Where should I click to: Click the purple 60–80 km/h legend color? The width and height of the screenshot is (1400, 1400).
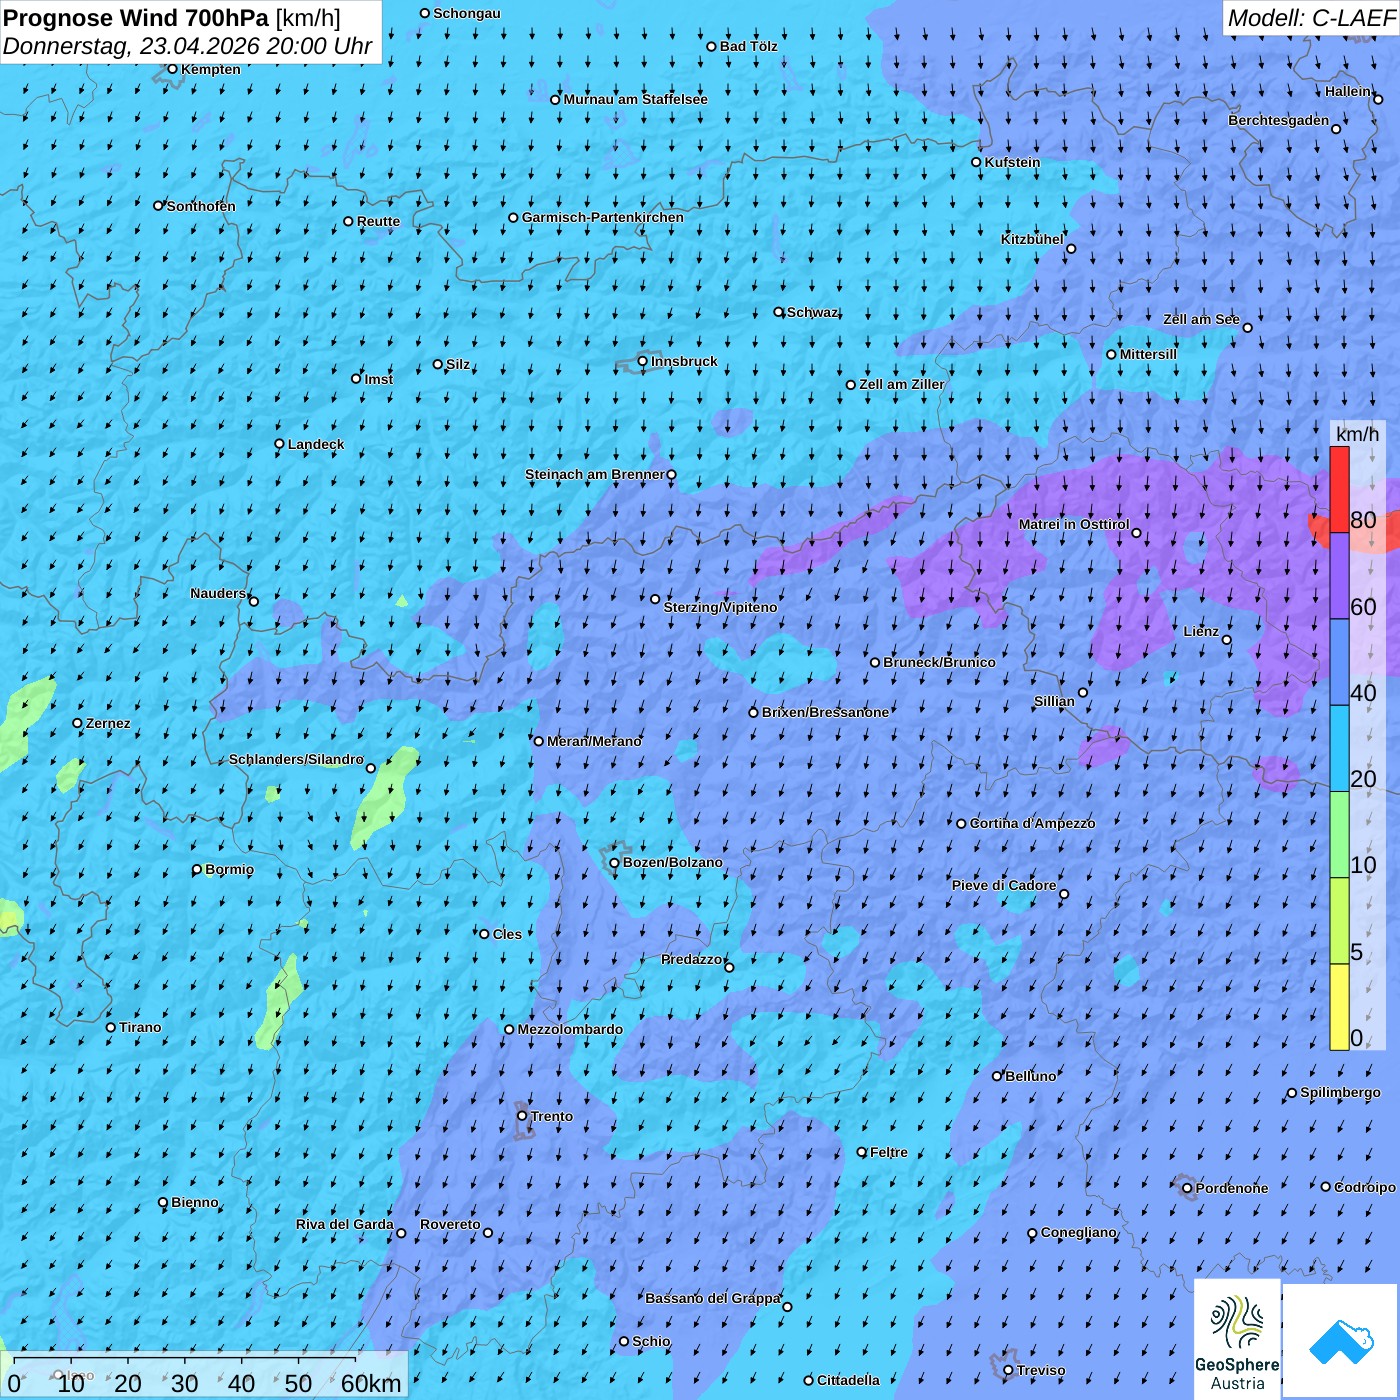(x=1339, y=576)
